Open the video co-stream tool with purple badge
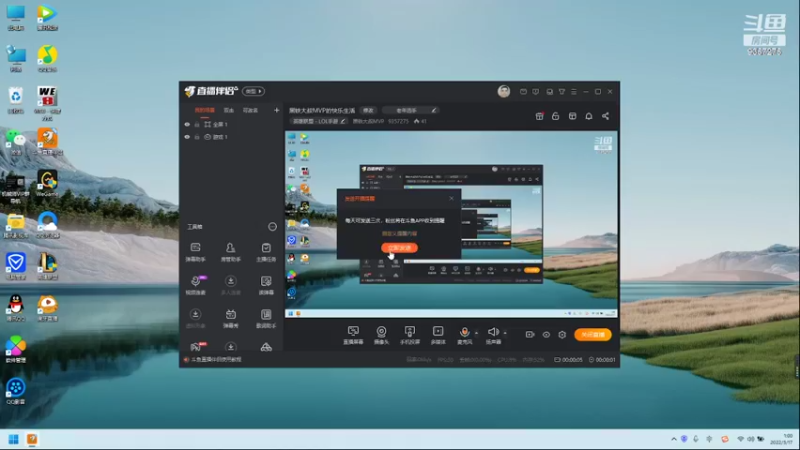Viewport: 800px width, 450px height. 195,285
